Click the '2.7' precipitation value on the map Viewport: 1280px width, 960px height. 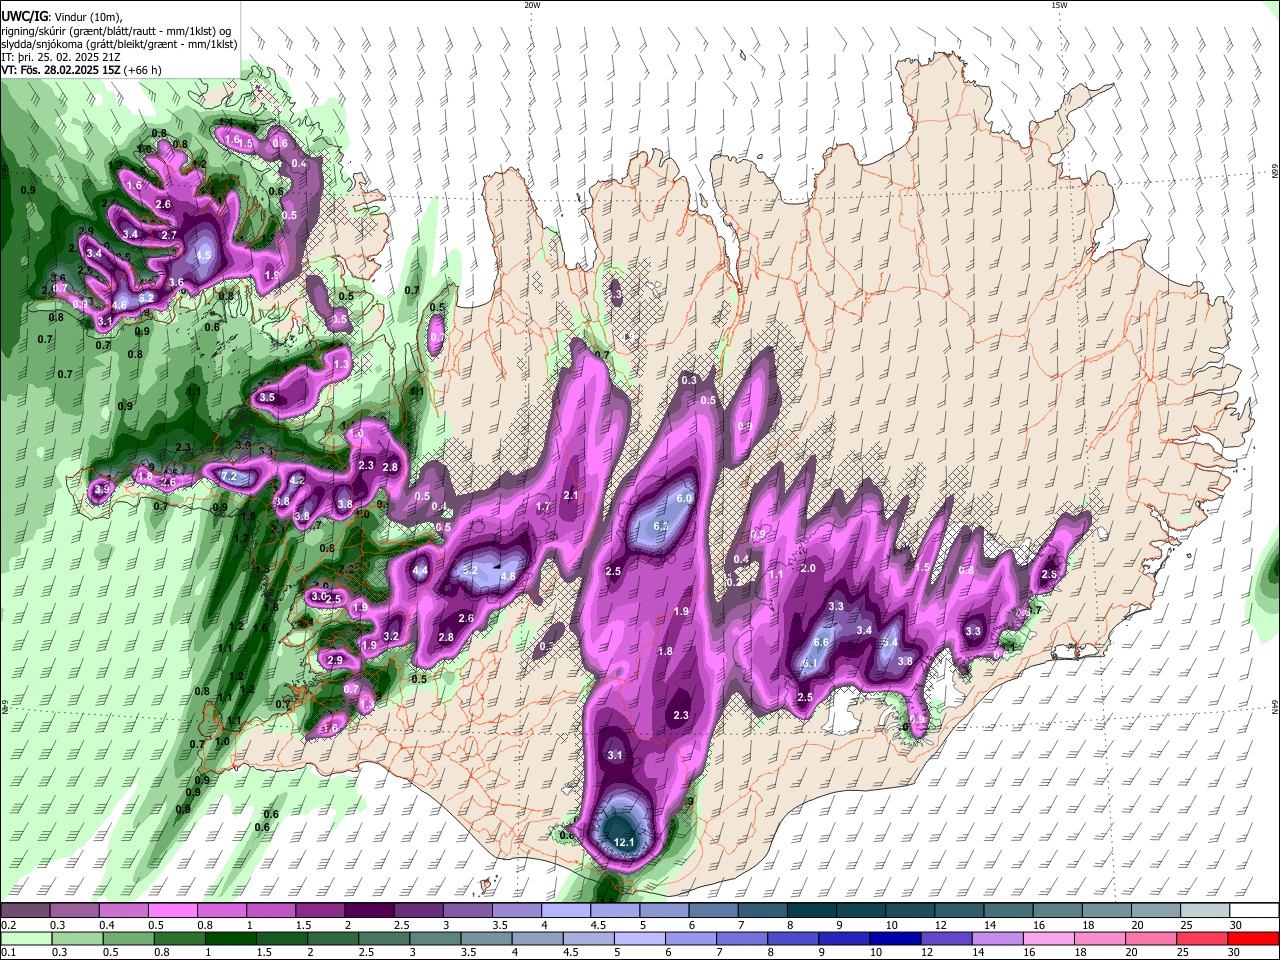[169, 235]
